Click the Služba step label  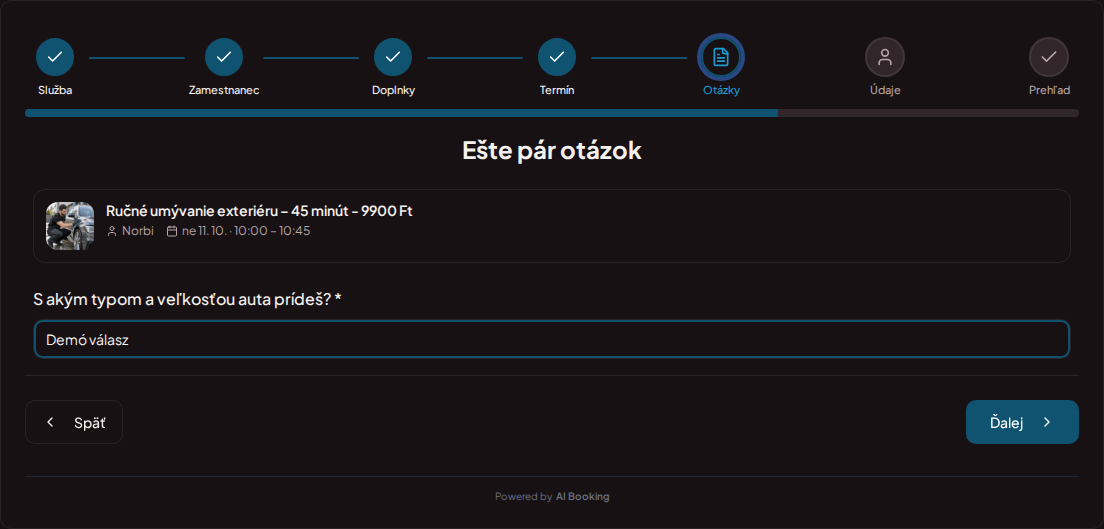55,90
